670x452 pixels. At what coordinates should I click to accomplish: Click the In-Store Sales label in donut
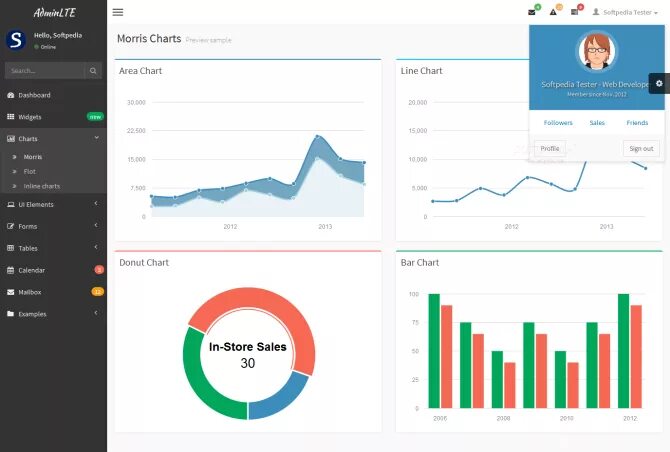pos(248,346)
